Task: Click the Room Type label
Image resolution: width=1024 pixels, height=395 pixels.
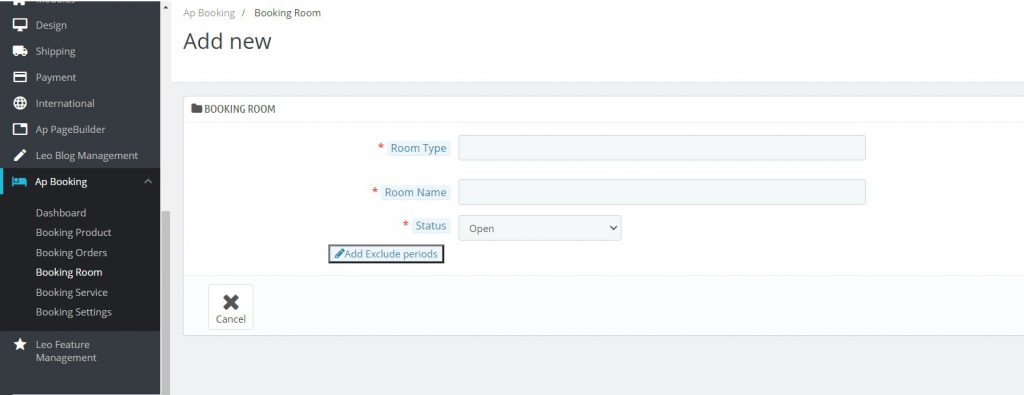Action: point(419,148)
